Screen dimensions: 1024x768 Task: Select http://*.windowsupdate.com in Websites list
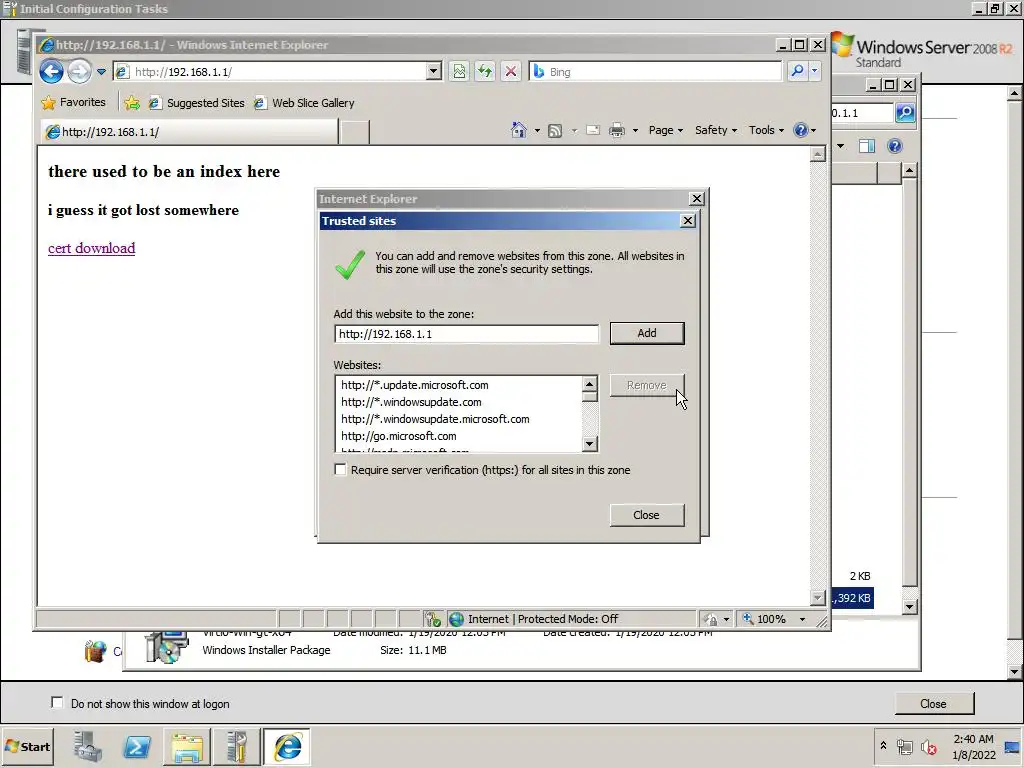pyautogui.click(x=411, y=402)
